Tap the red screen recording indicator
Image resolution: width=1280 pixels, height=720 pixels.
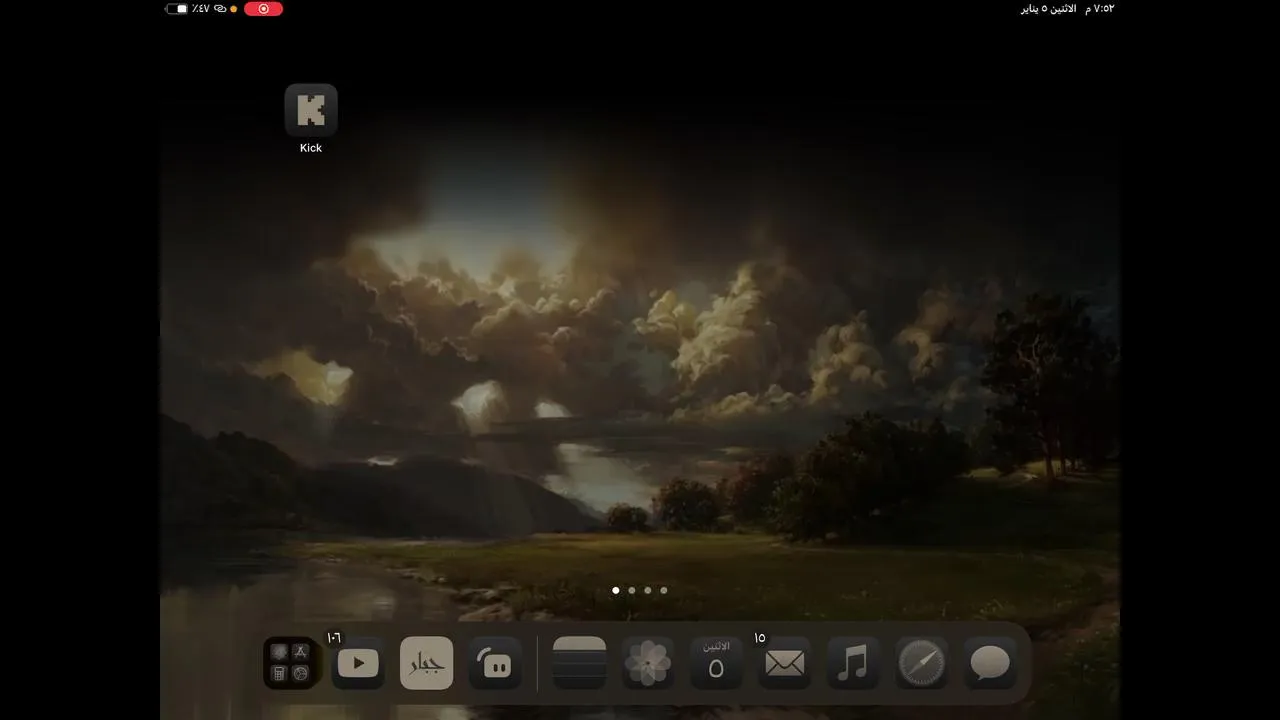(263, 8)
